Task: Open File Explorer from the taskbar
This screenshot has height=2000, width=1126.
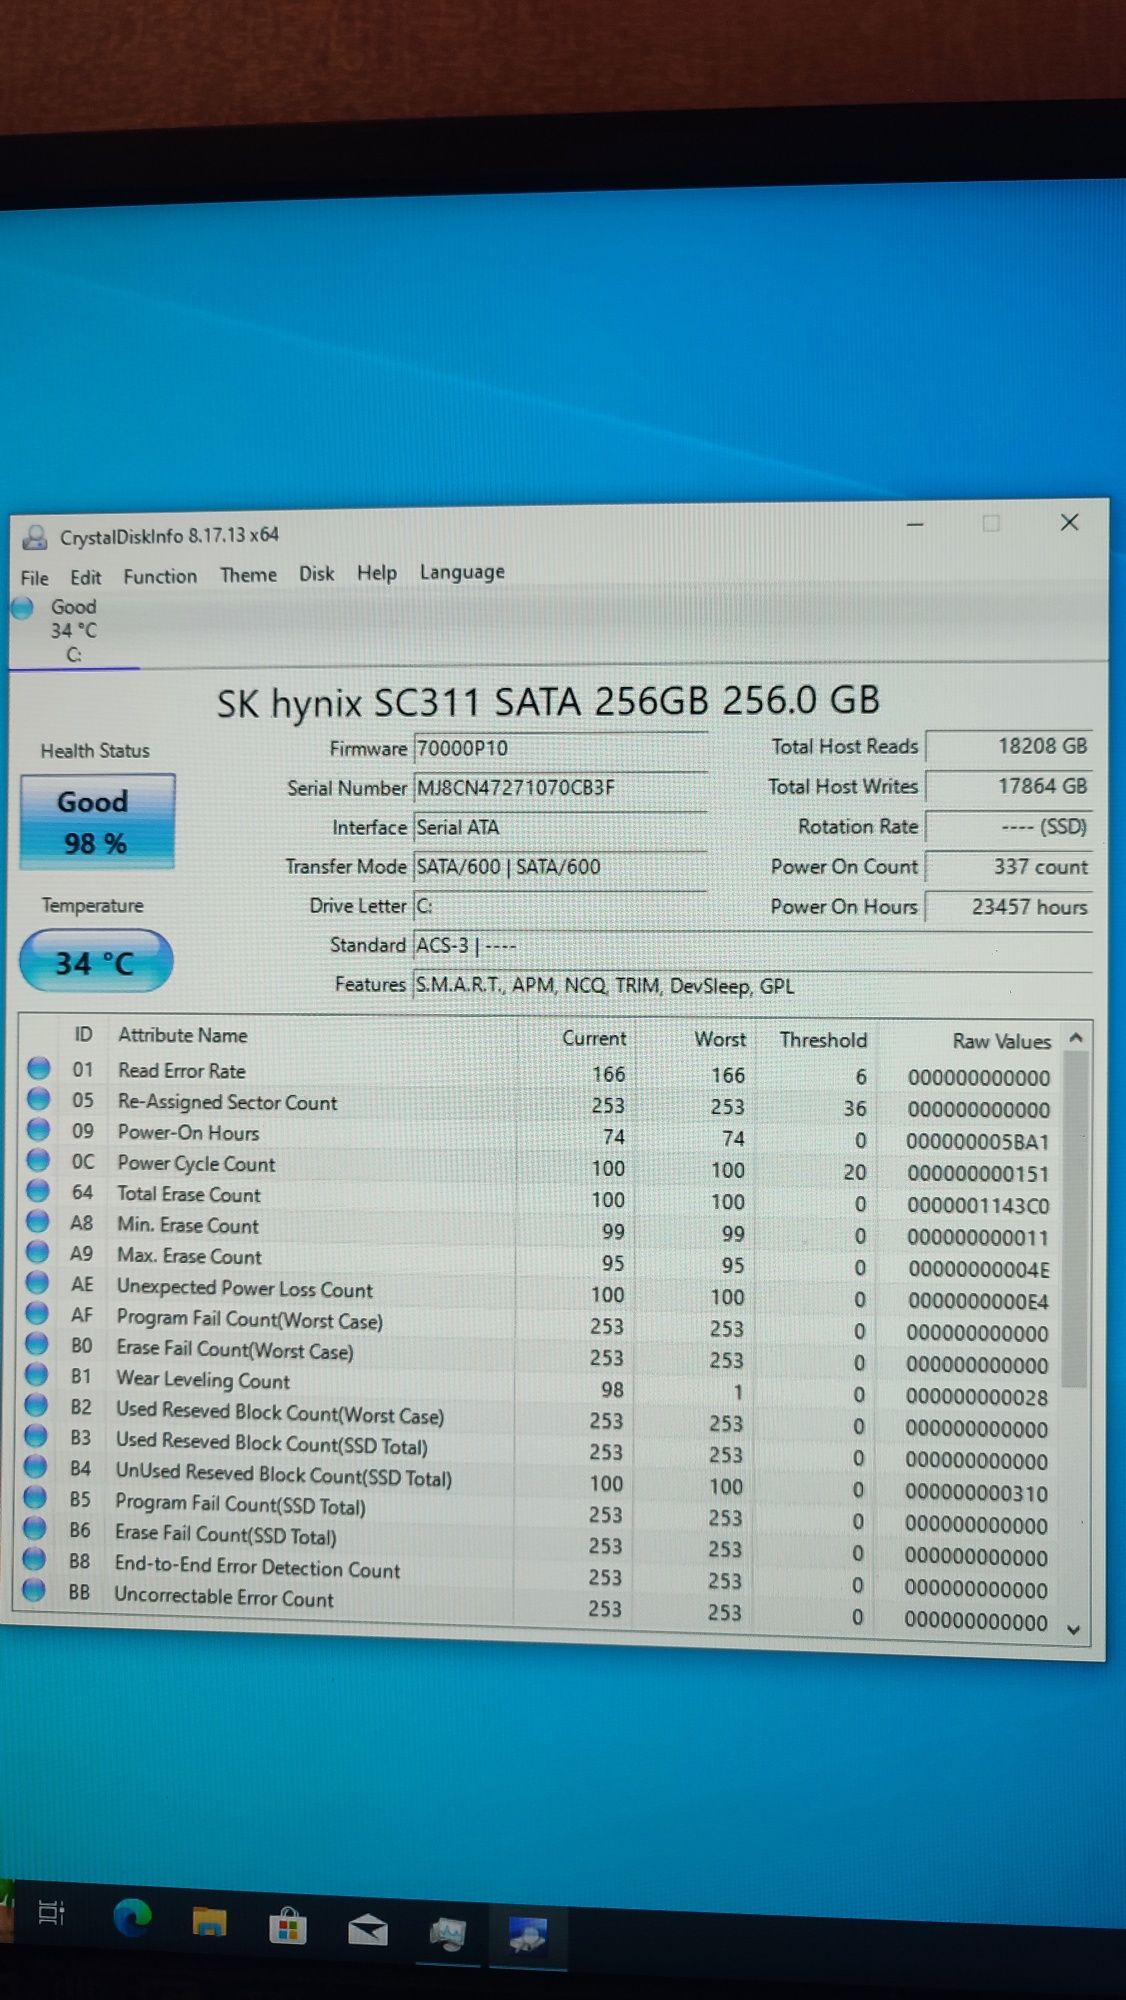Action: 209,1921
